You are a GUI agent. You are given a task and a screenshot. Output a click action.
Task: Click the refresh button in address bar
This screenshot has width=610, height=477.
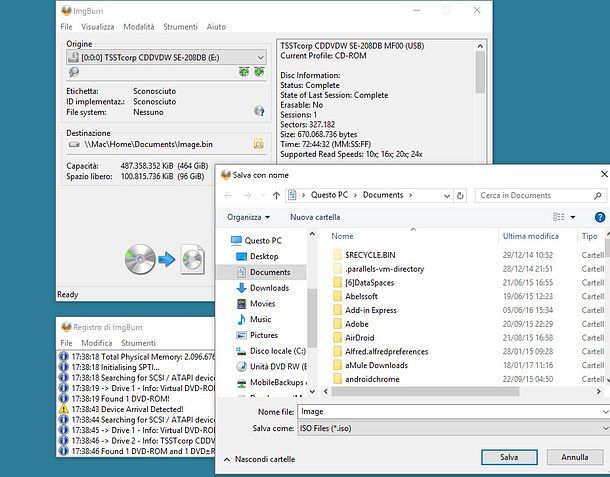point(460,195)
